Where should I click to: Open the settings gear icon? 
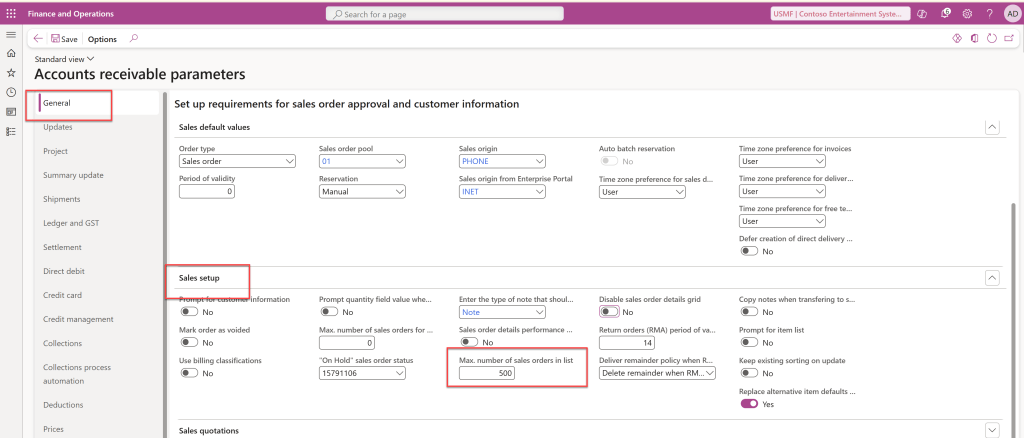(967, 13)
